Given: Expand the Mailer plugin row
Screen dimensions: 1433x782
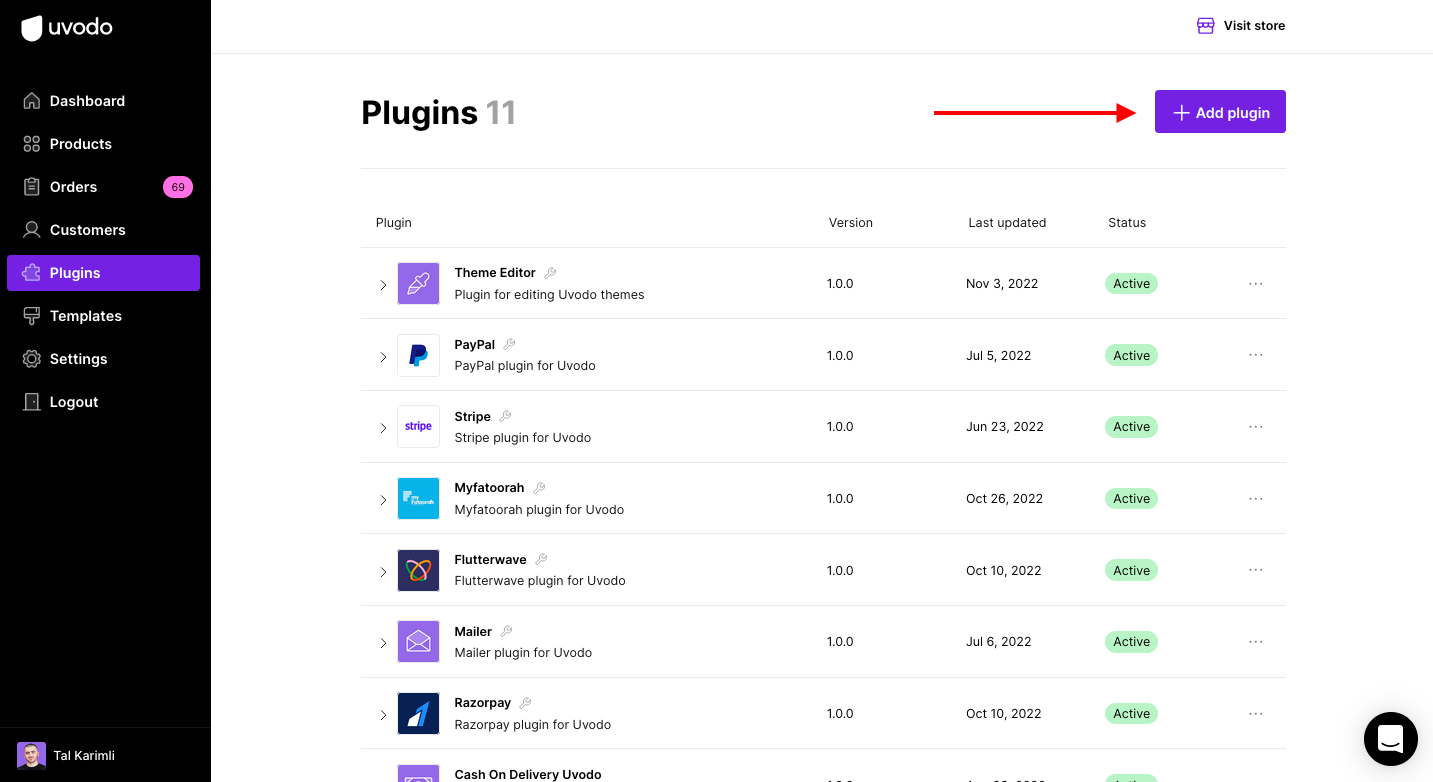Looking at the screenshot, I should coord(383,643).
